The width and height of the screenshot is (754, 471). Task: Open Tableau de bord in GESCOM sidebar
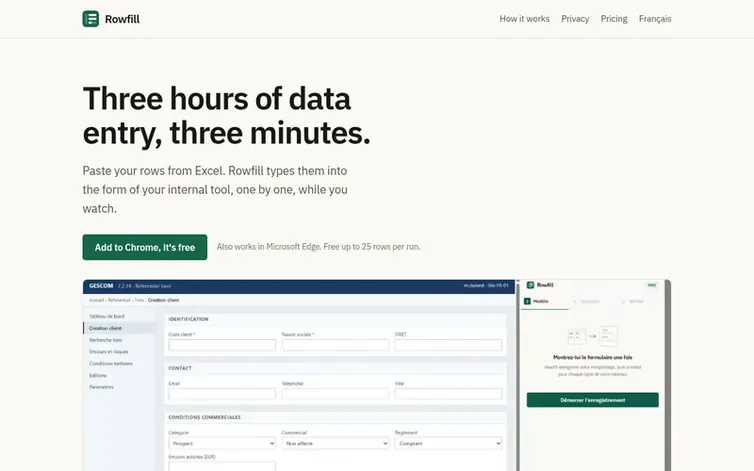(x=107, y=316)
